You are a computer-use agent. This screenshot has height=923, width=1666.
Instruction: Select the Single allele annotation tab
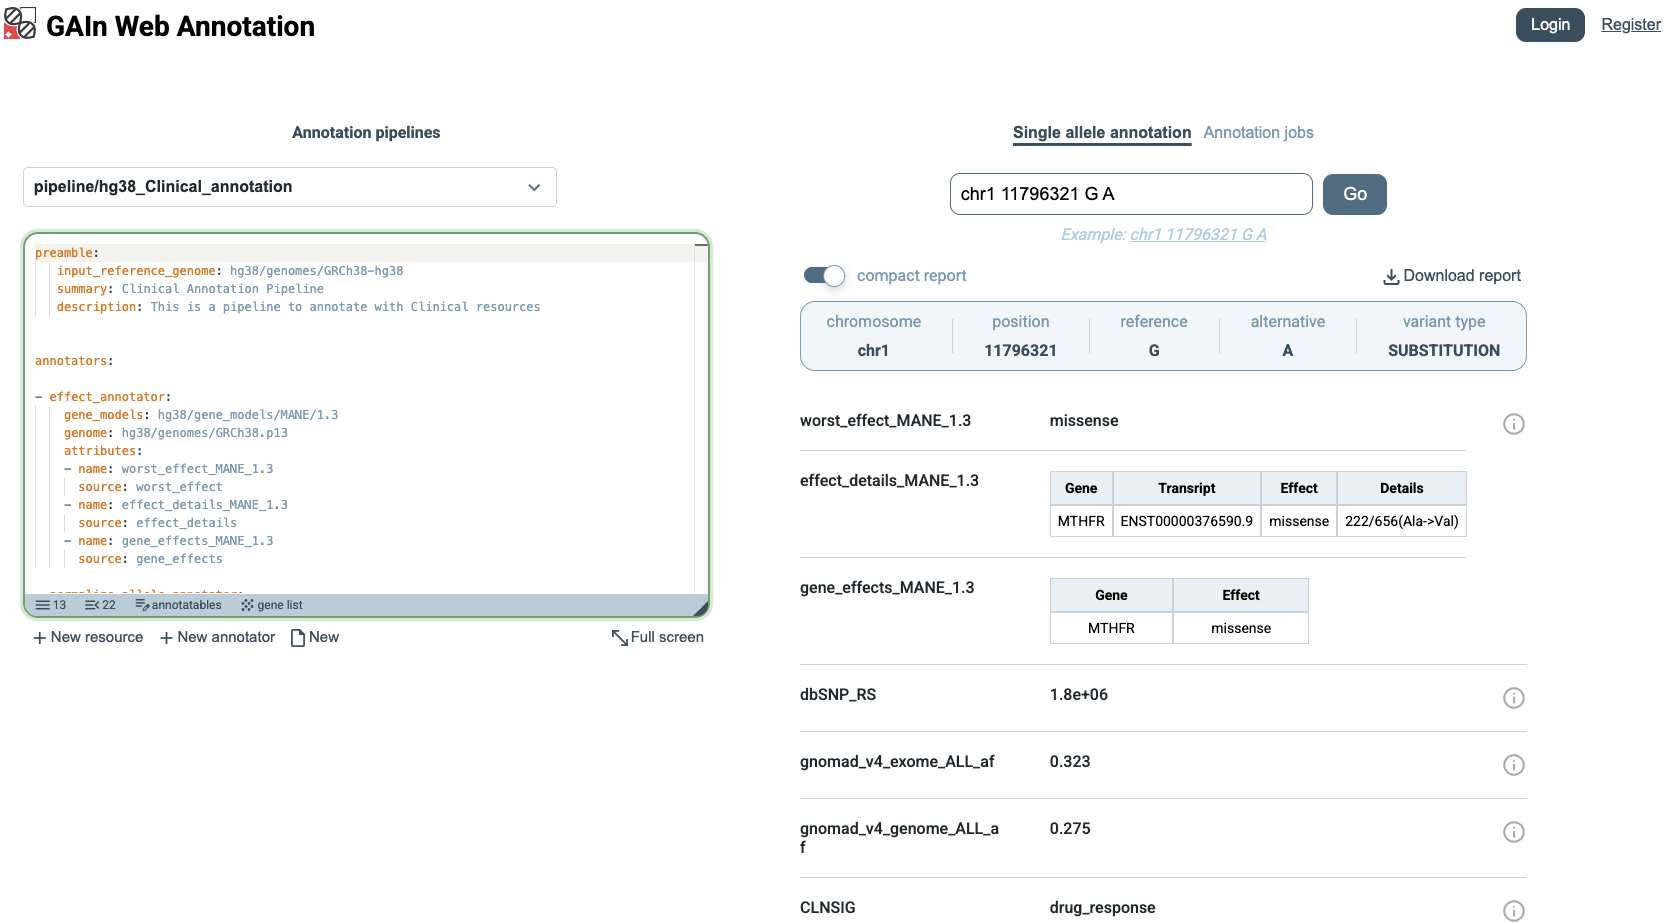point(1102,132)
